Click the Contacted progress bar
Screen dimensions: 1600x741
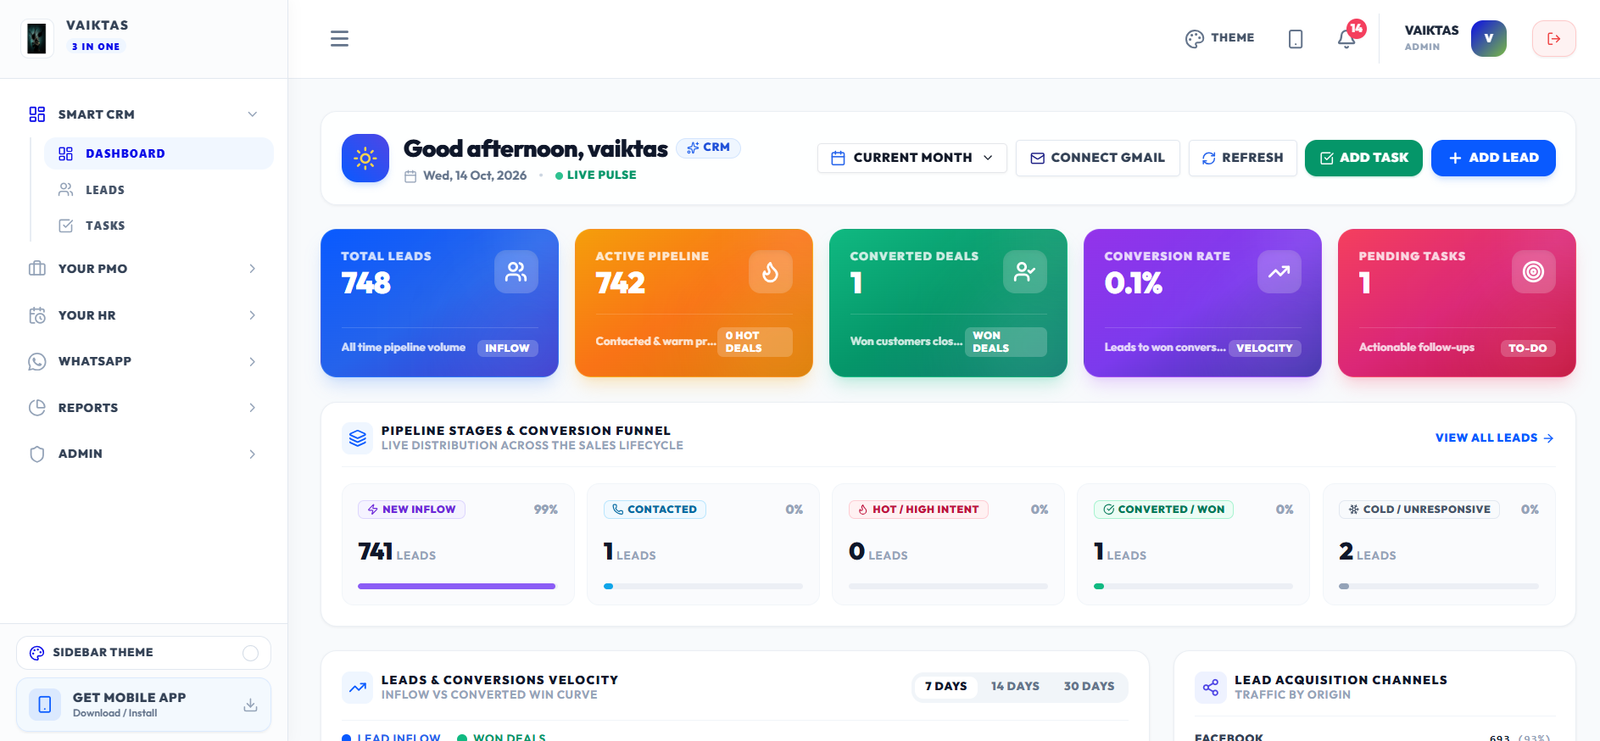point(703,586)
